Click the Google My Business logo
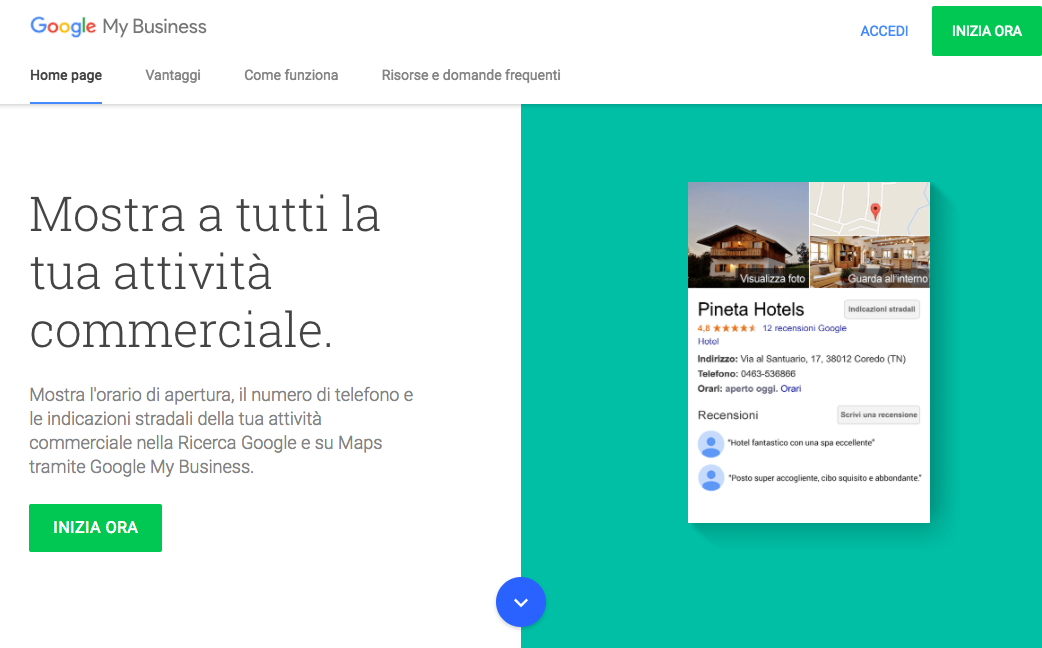This screenshot has height=648, width=1042. (118, 27)
